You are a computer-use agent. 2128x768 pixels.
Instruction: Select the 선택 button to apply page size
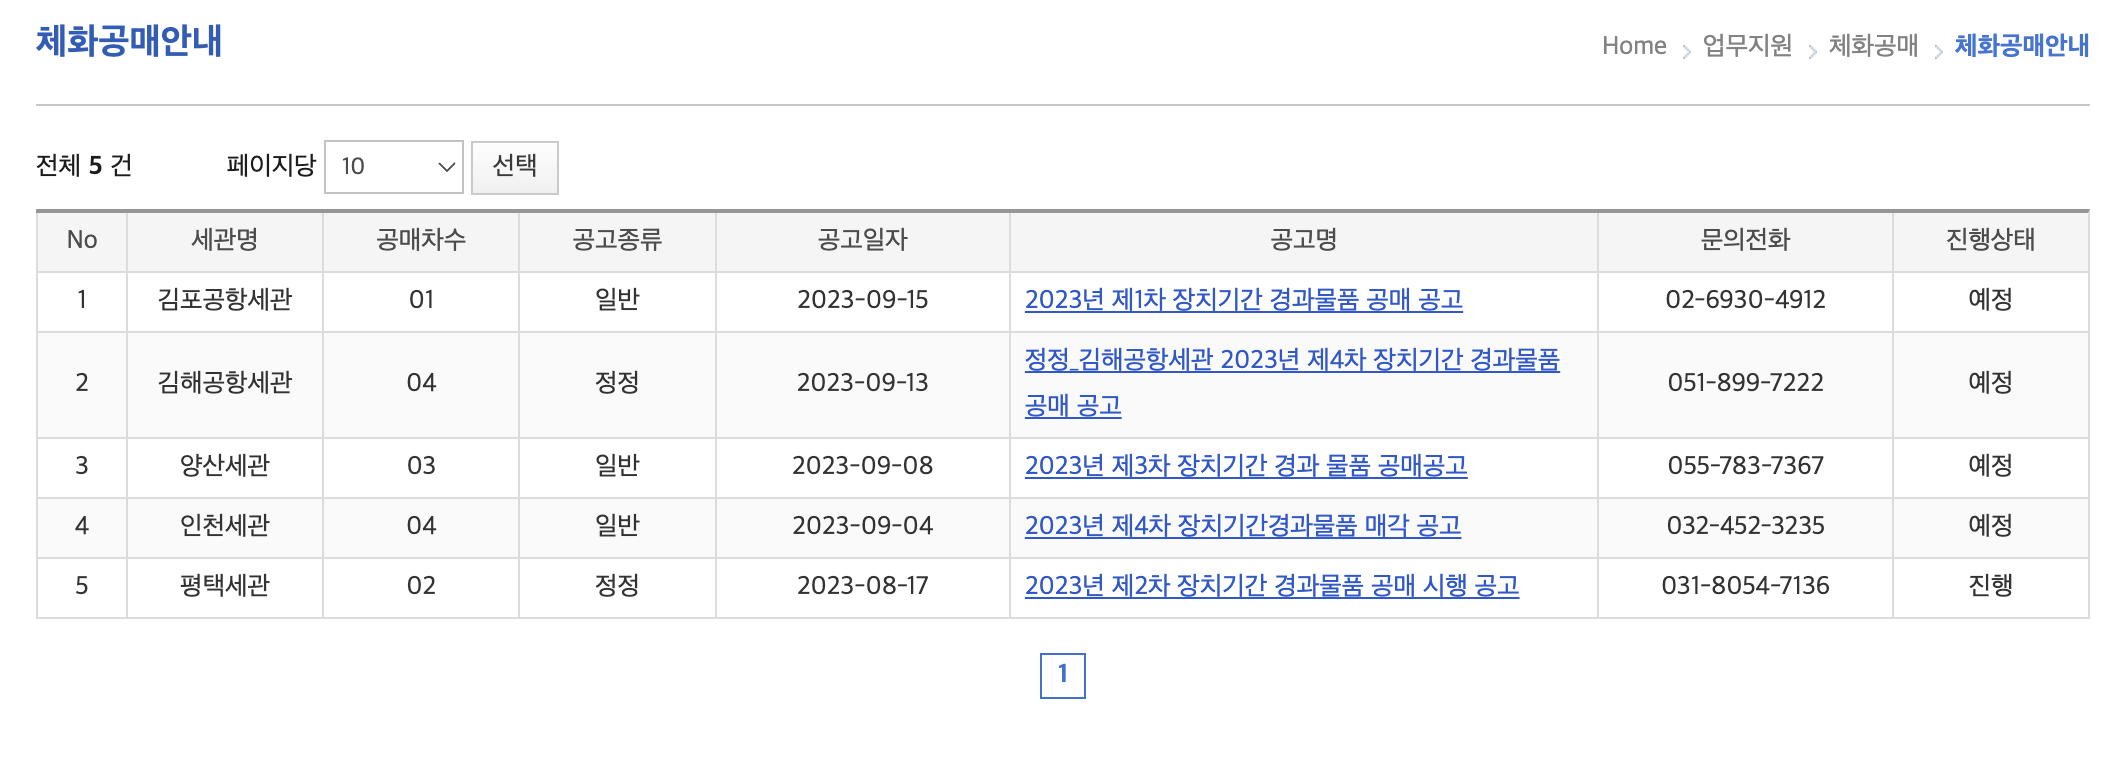tap(515, 166)
